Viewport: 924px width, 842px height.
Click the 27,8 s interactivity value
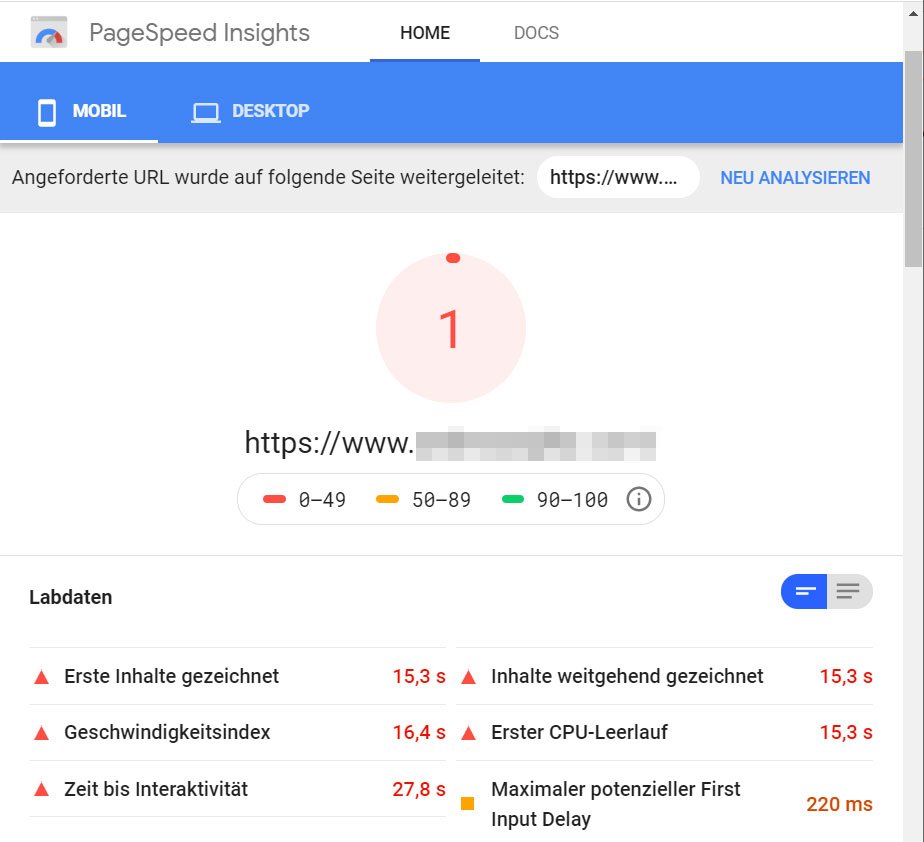(x=419, y=789)
